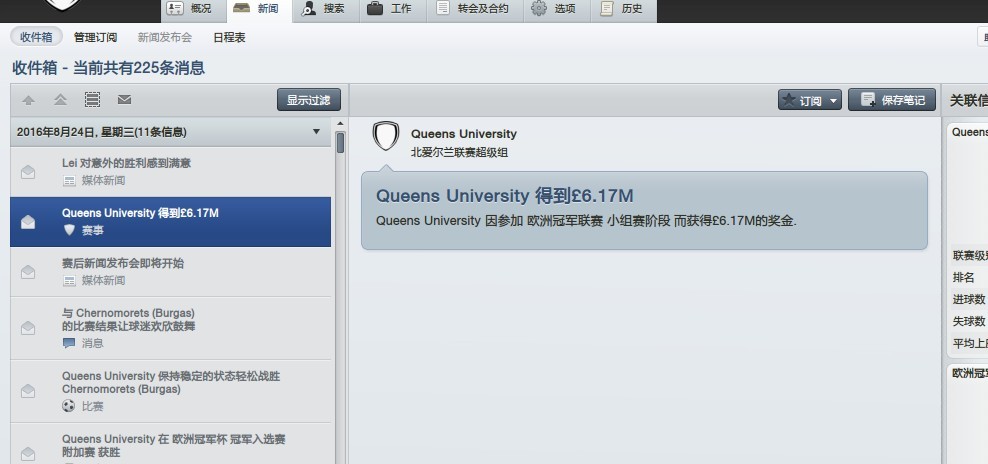This screenshot has width=988, height=464.
Task: Click the single up-arrow icon in inbox toolbar
Action: pos(28,100)
